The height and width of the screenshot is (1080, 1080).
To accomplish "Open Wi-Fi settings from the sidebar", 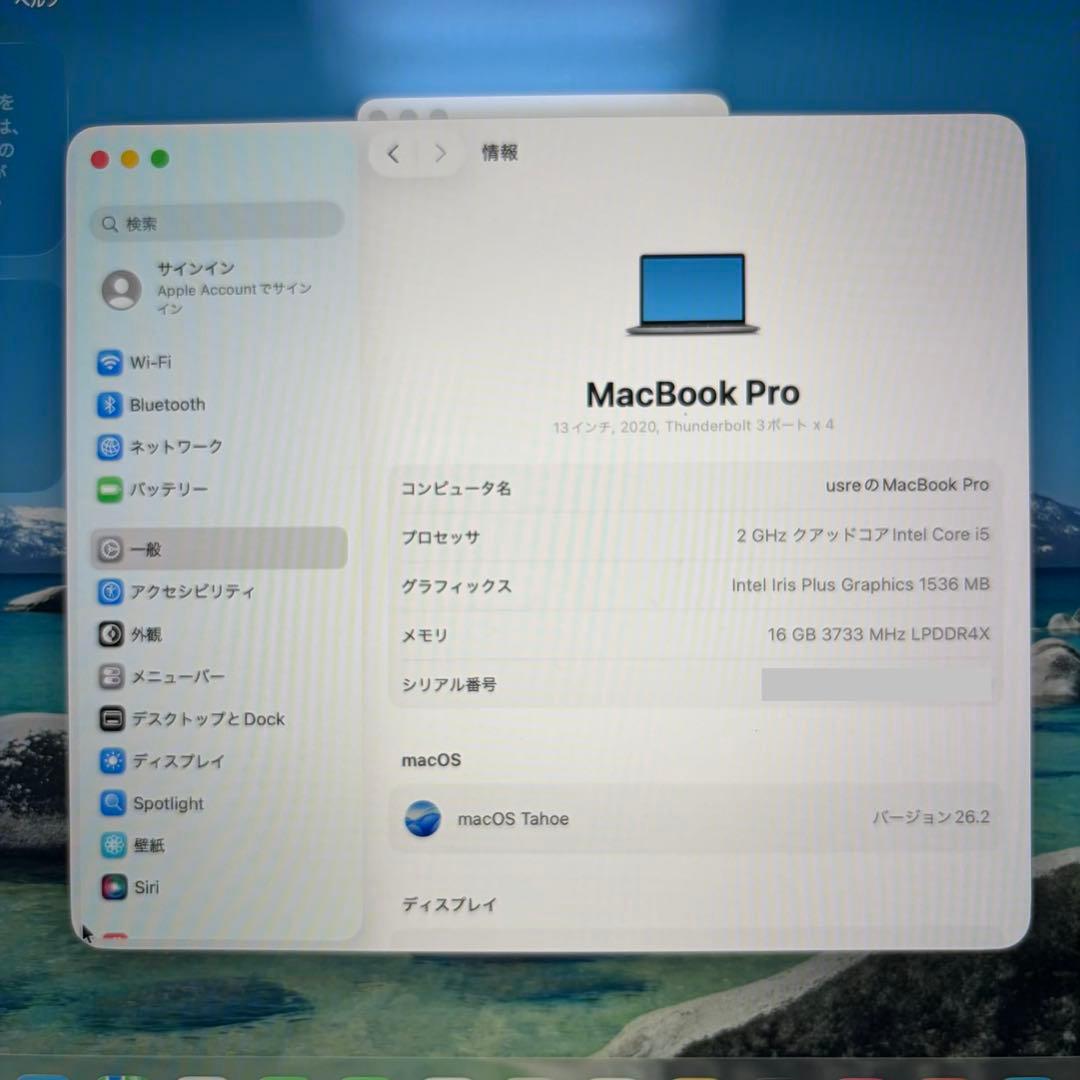I will [x=148, y=363].
